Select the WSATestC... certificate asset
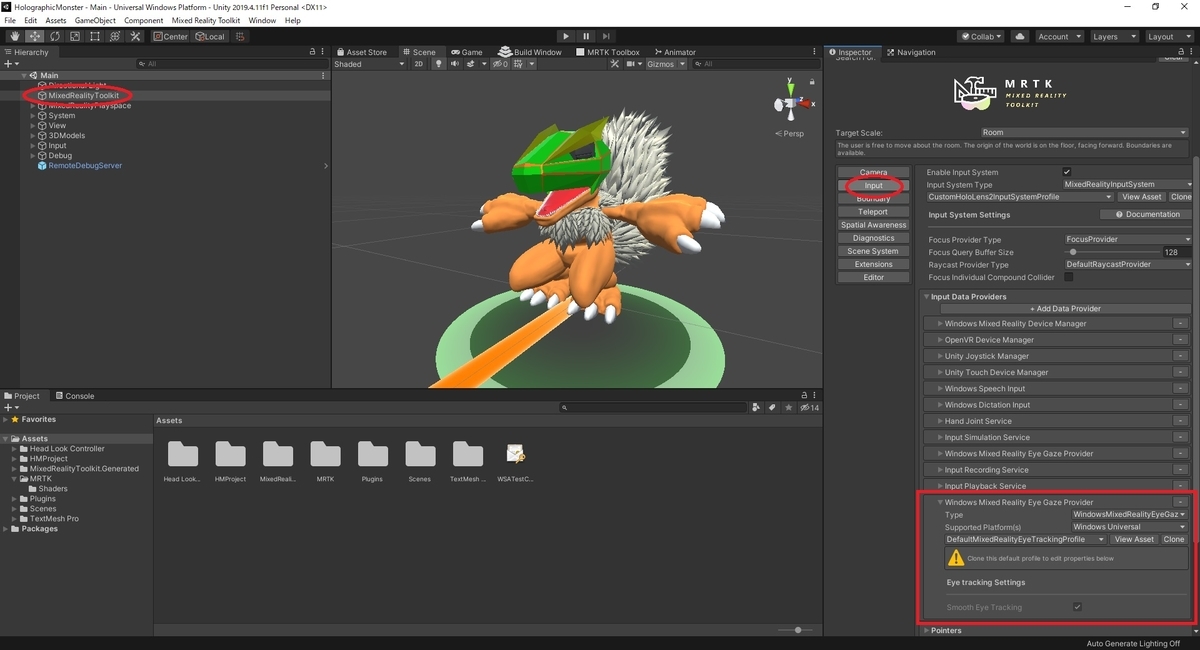1200x650 pixels. (515, 455)
